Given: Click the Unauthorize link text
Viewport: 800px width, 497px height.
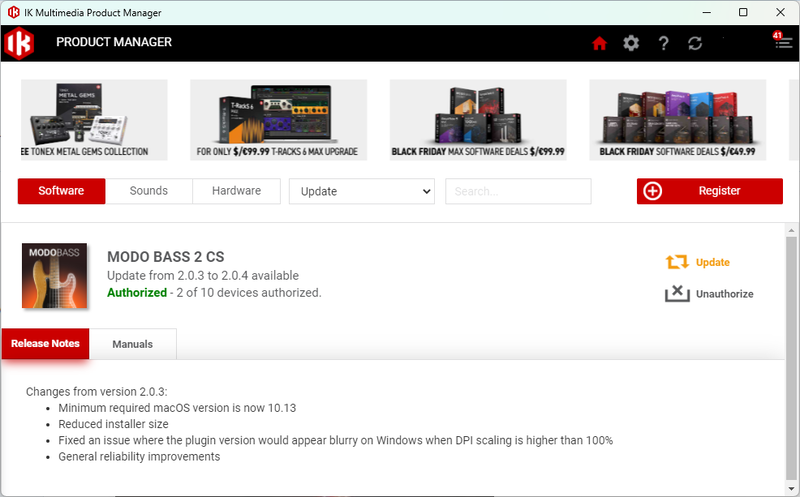Looking at the screenshot, I should coord(724,294).
